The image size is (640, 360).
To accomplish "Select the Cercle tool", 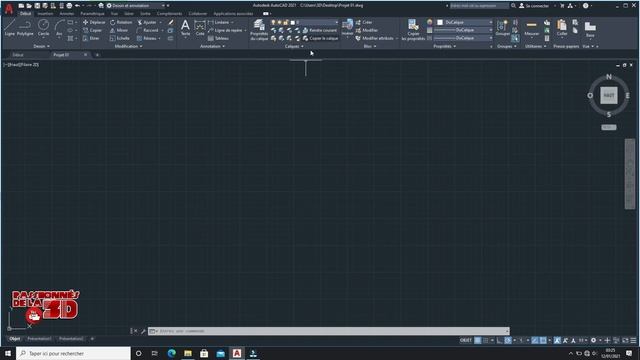I will [43, 28].
